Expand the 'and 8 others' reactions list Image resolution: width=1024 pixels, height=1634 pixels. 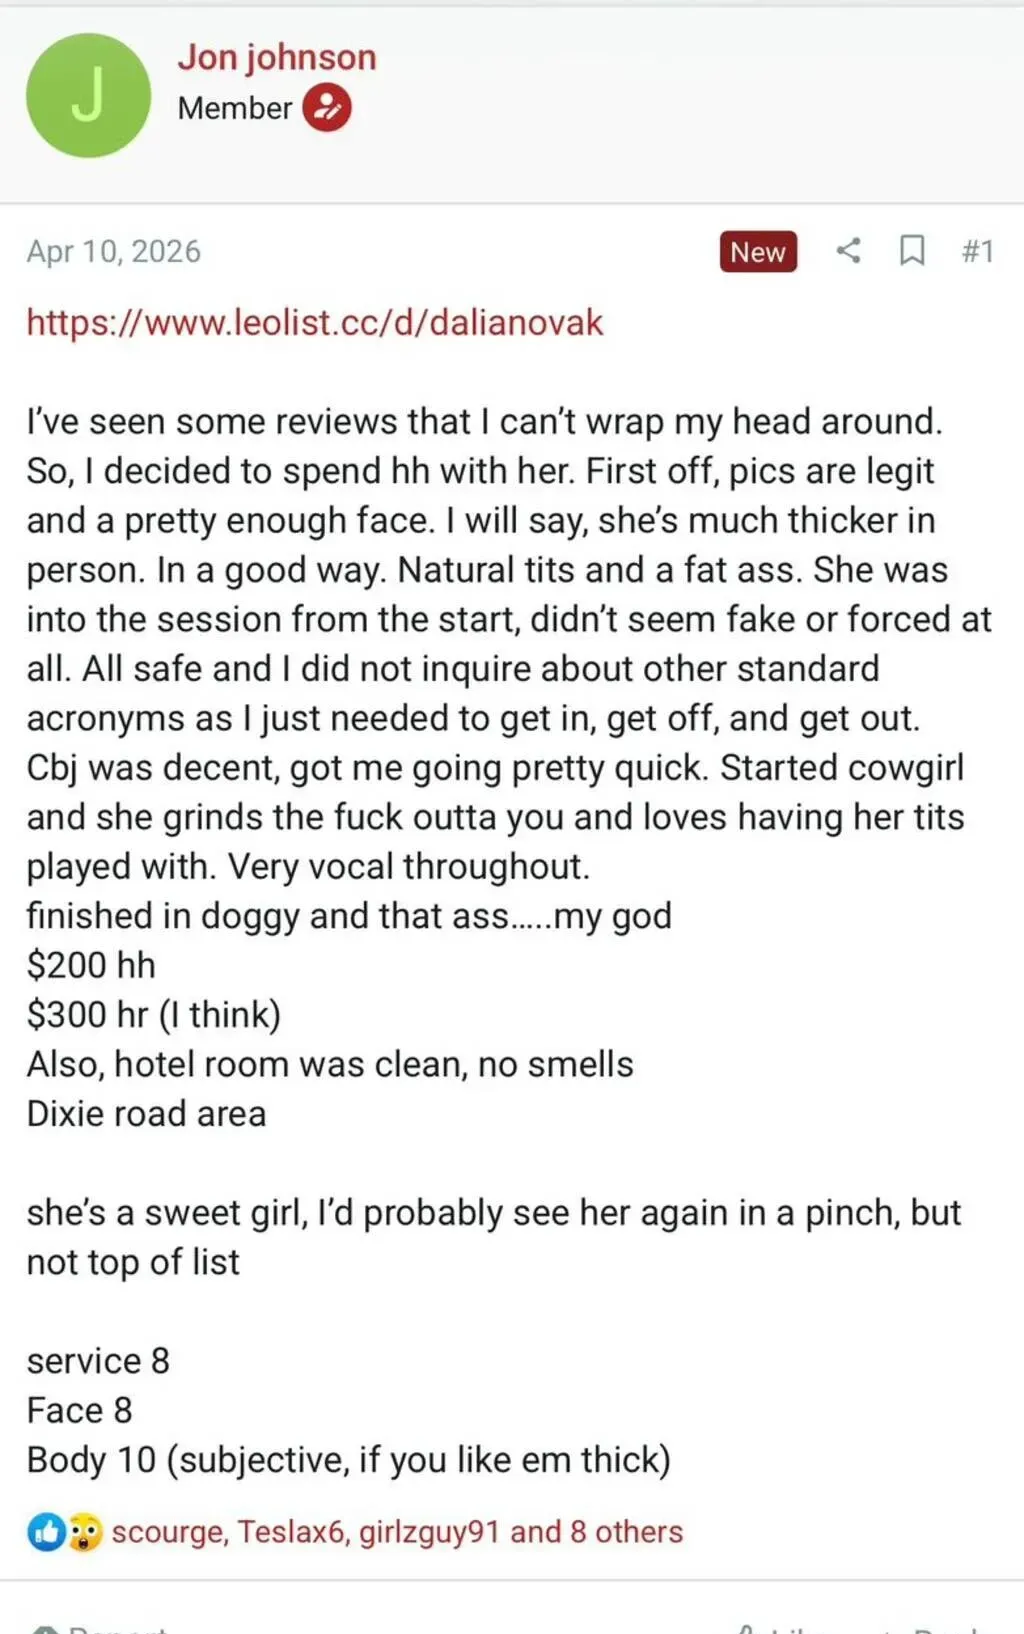tap(596, 1532)
